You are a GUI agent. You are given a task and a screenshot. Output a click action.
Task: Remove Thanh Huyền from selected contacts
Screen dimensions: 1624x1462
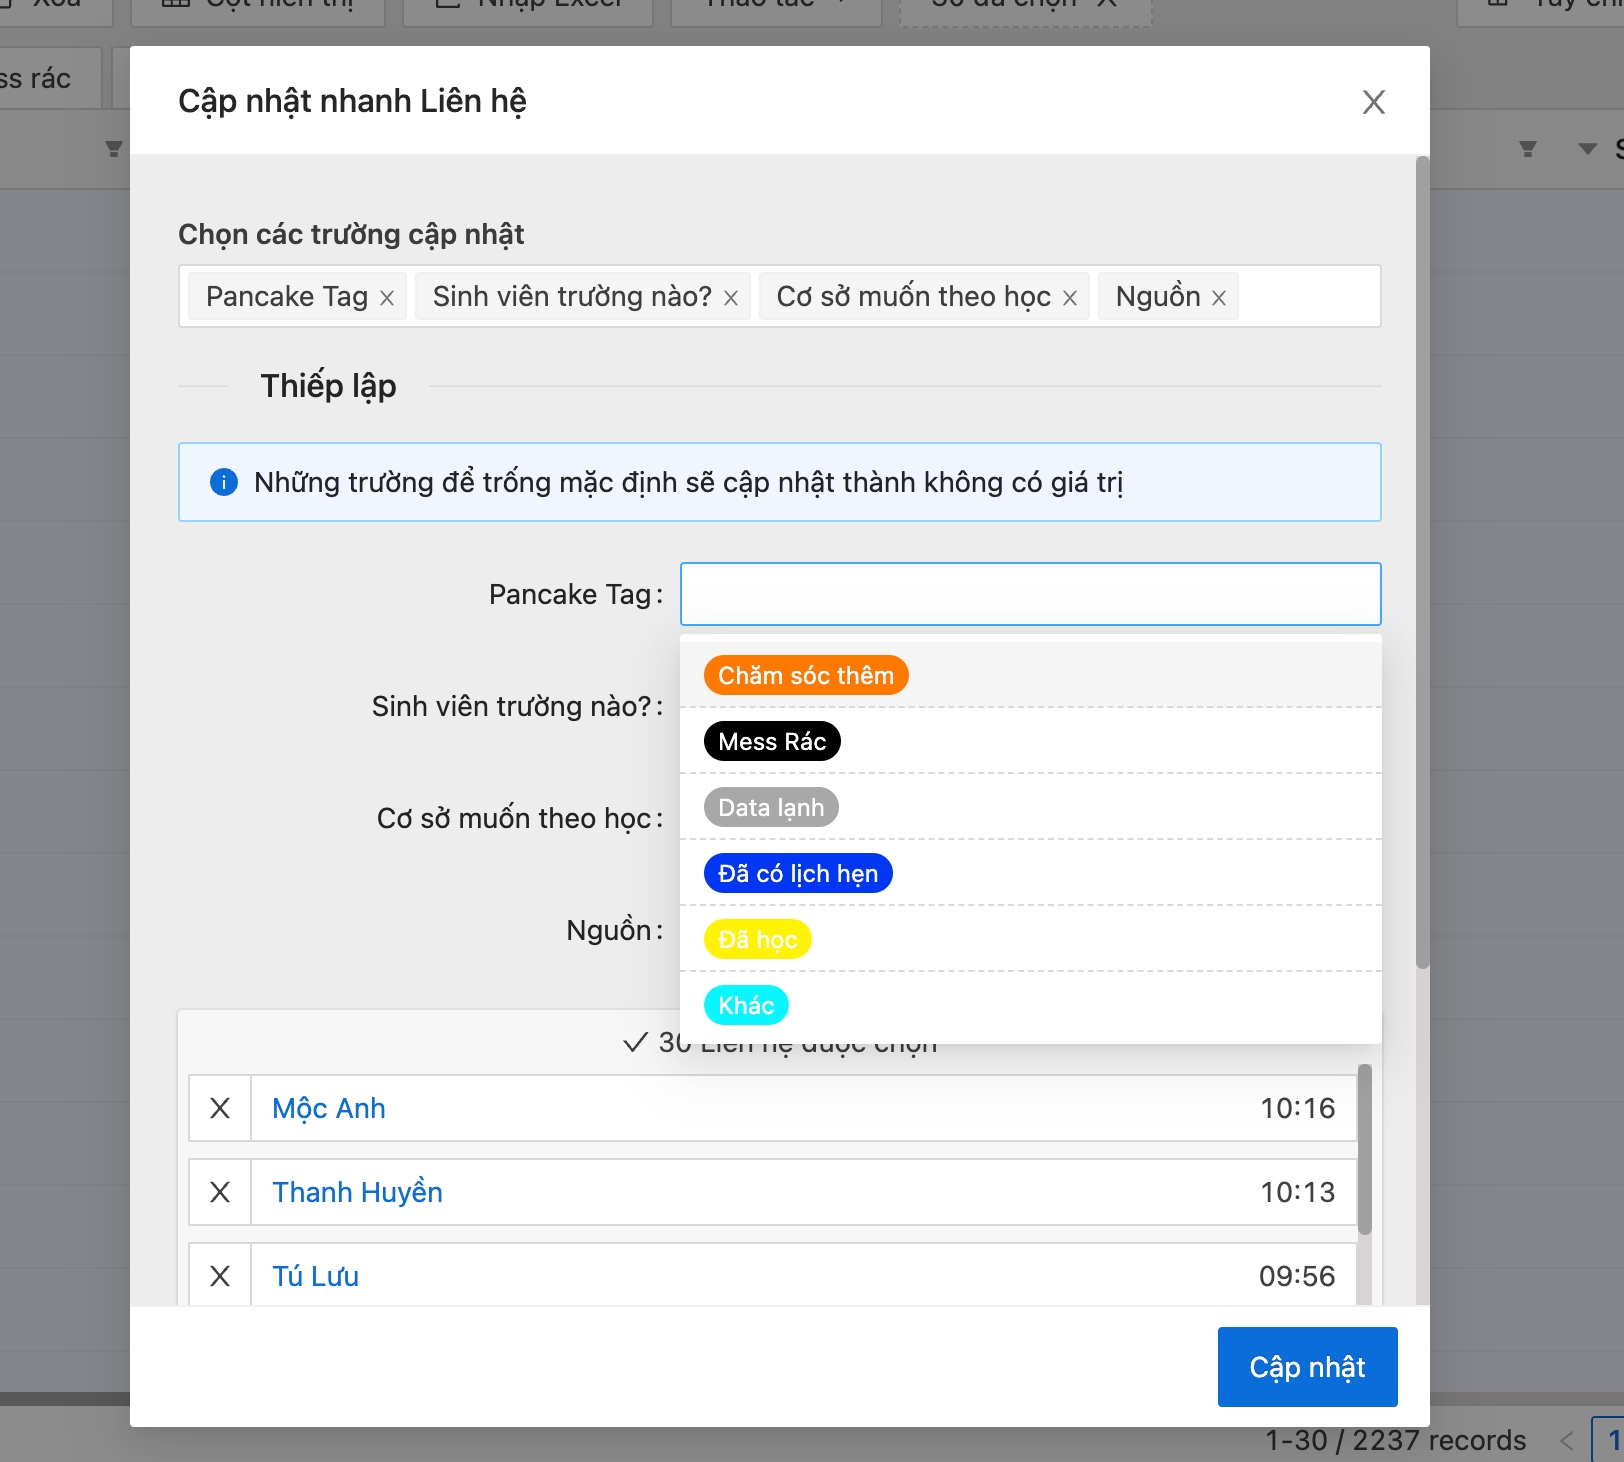(x=220, y=1192)
